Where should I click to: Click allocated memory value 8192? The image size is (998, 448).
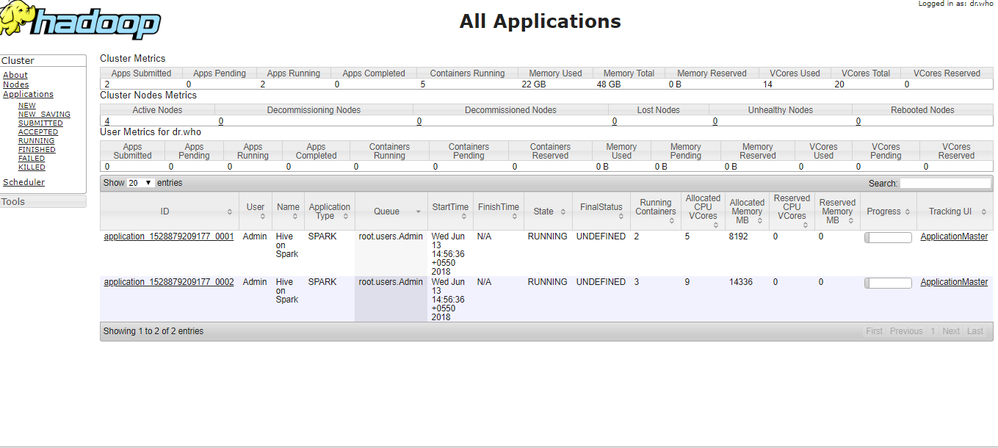(739, 237)
